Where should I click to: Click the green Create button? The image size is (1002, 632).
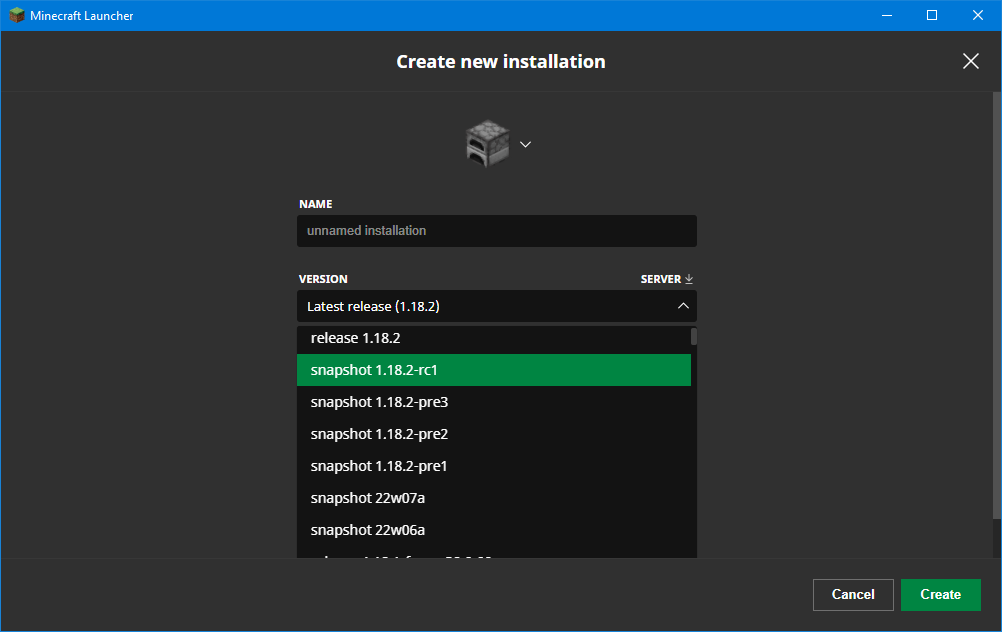[x=940, y=594]
